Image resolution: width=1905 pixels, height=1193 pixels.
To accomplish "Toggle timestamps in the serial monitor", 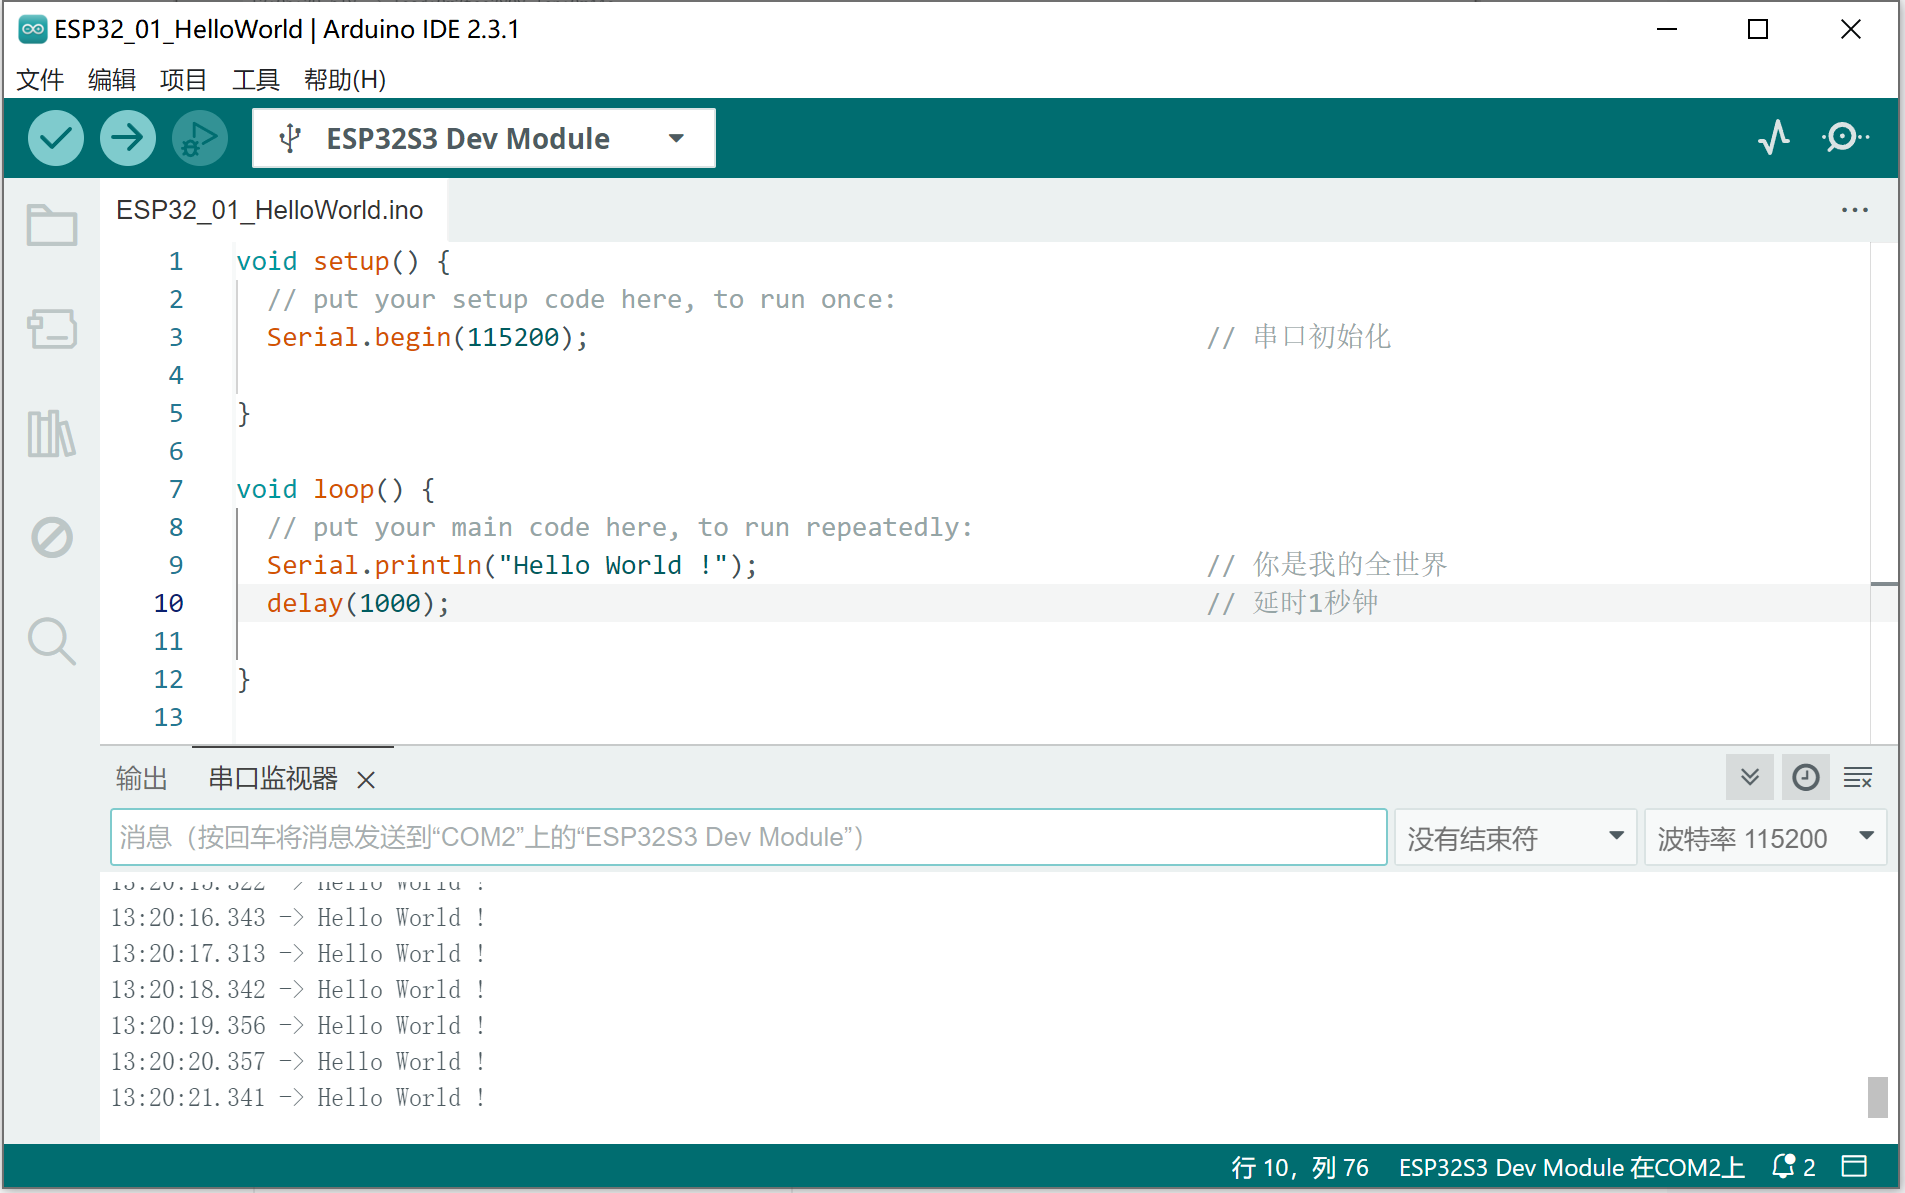I will coord(1805,777).
